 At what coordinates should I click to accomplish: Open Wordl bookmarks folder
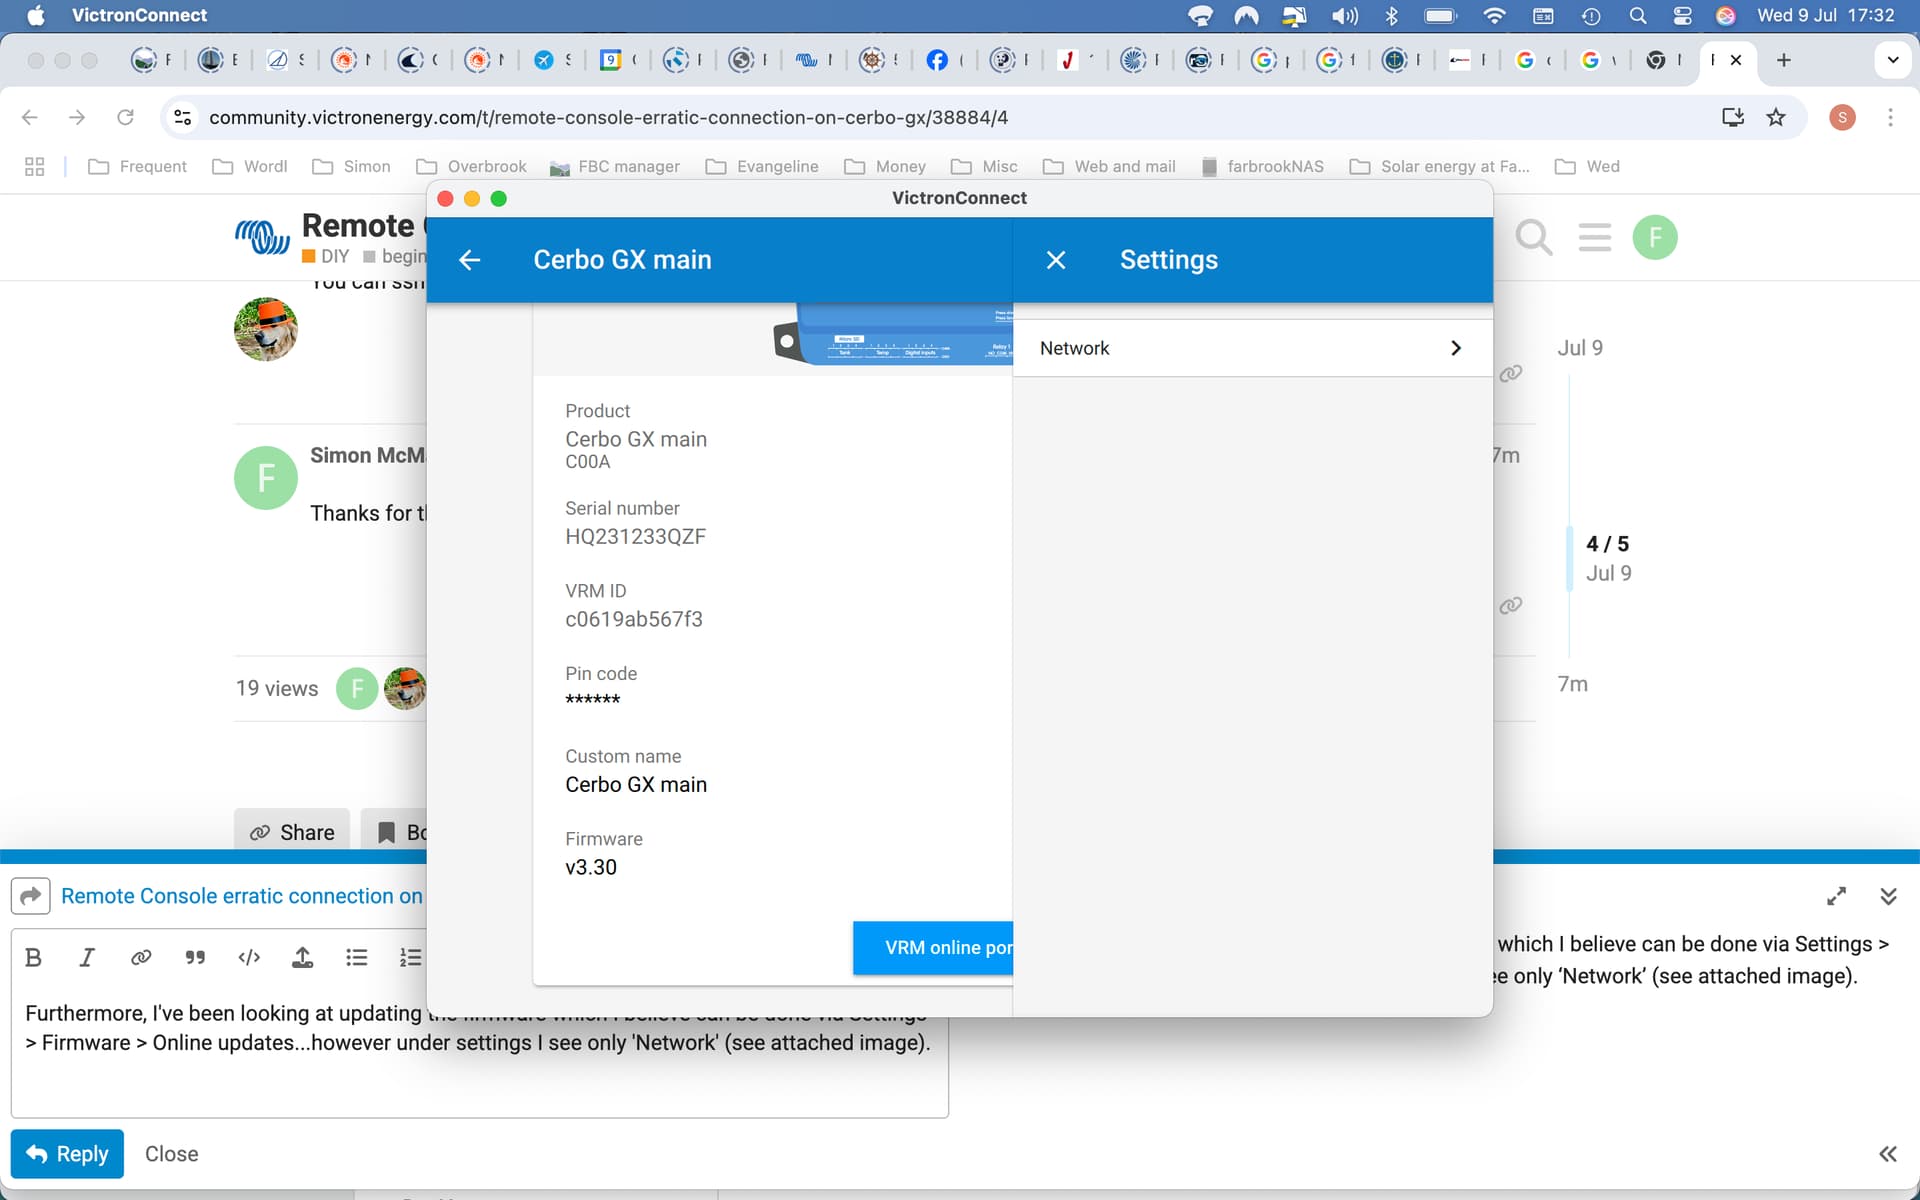tap(250, 166)
